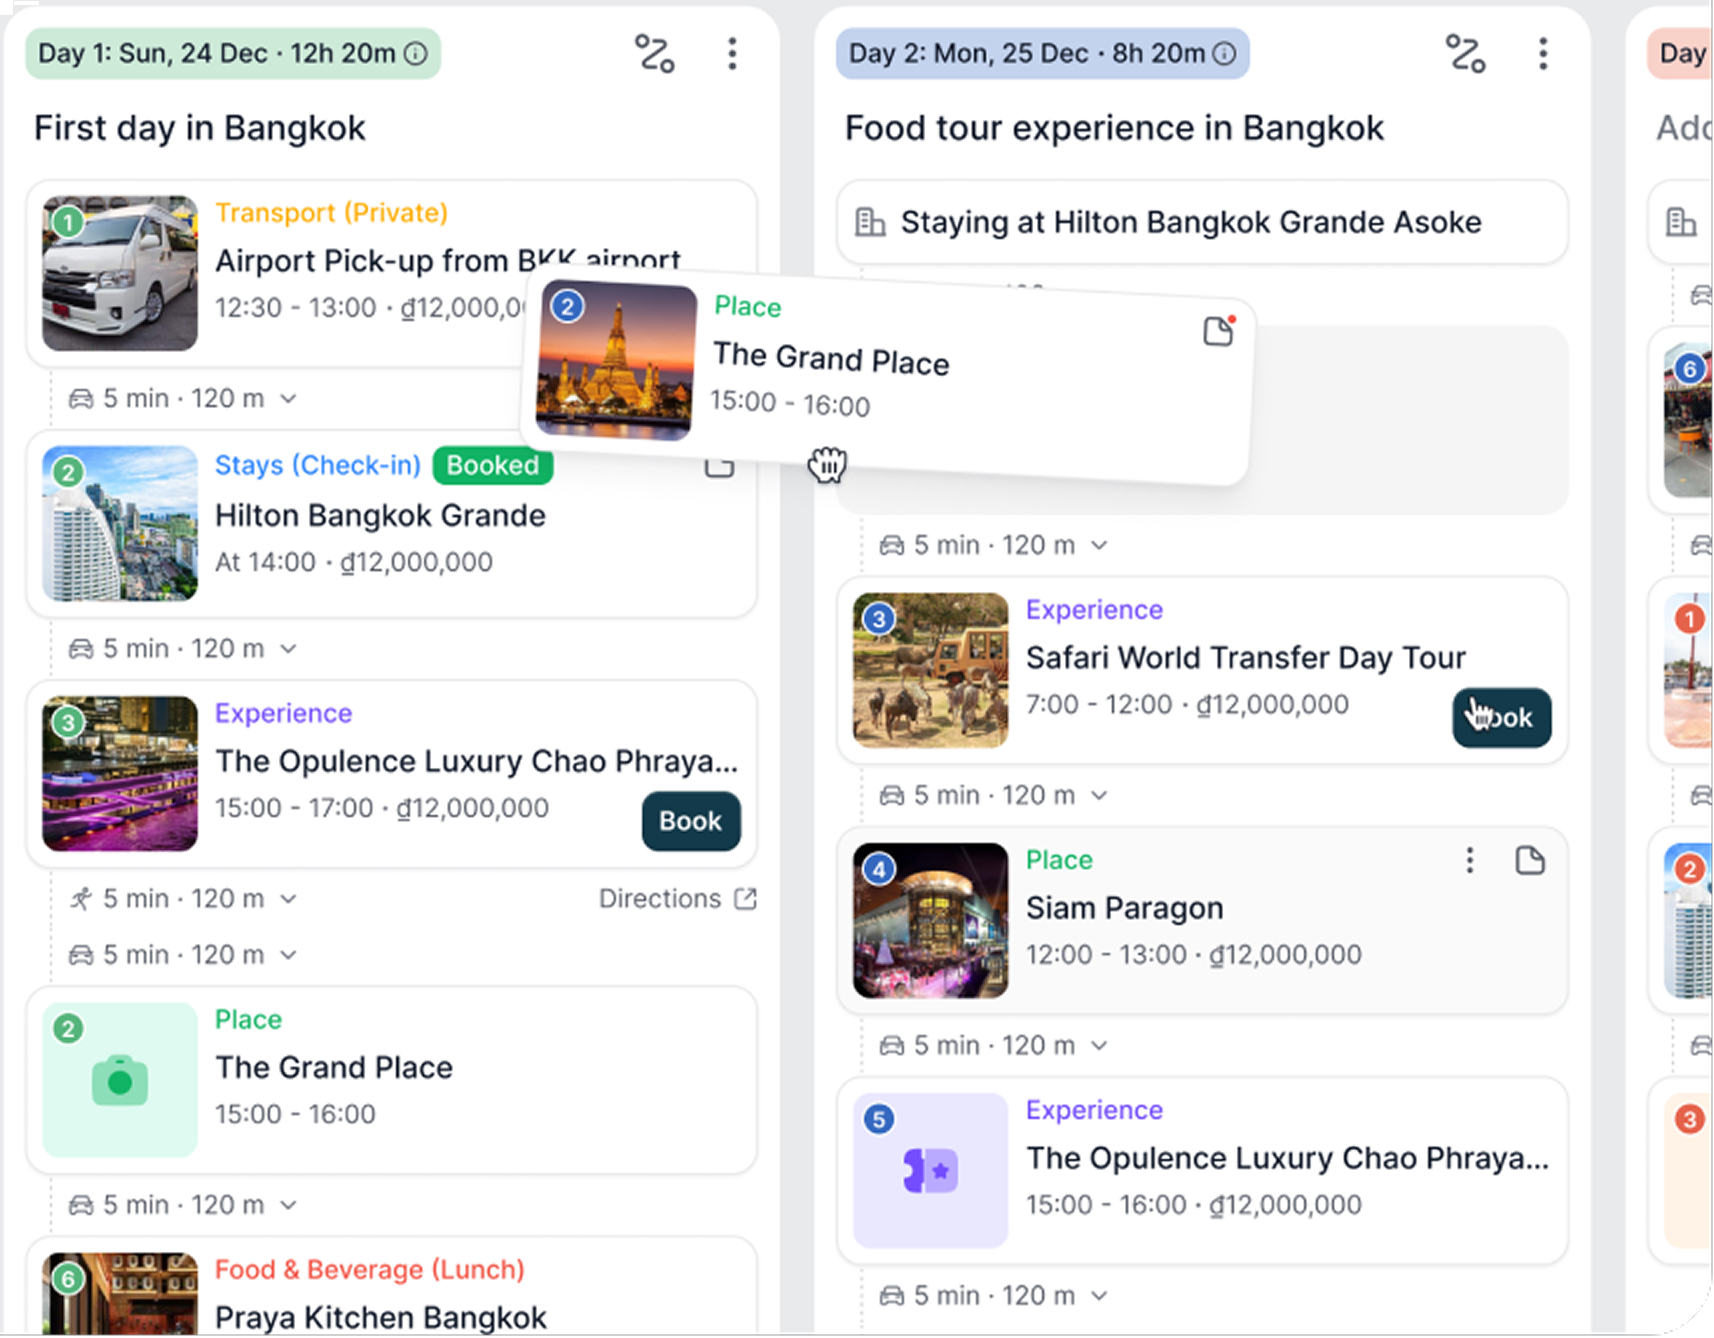This screenshot has width=1714, height=1338.
Task: Open the Day 2 three-dot options menu
Action: [x=1543, y=54]
